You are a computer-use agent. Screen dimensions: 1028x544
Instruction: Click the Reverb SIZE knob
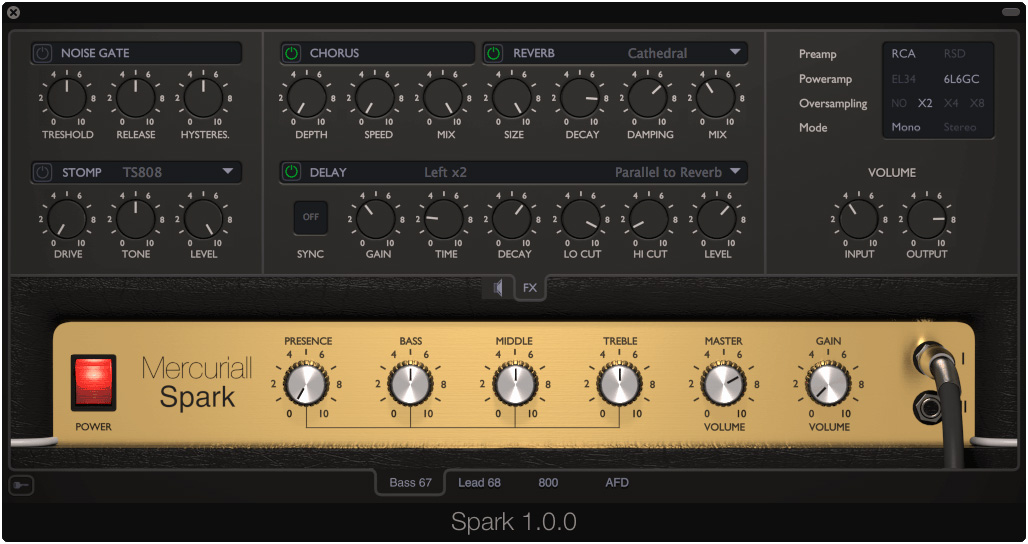pos(511,98)
